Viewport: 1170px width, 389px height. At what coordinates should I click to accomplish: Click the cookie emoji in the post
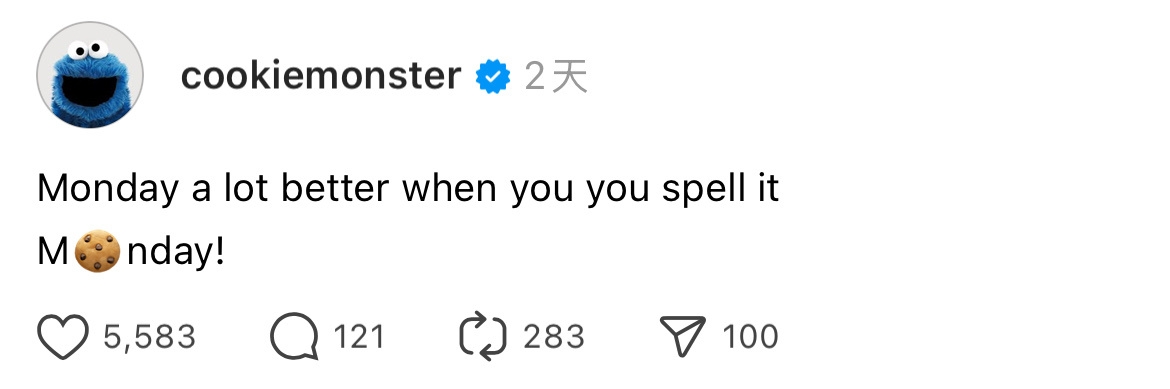[98, 252]
